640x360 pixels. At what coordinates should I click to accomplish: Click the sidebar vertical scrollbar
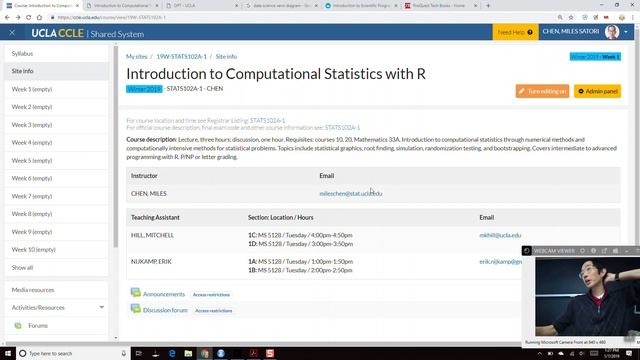click(116, 147)
